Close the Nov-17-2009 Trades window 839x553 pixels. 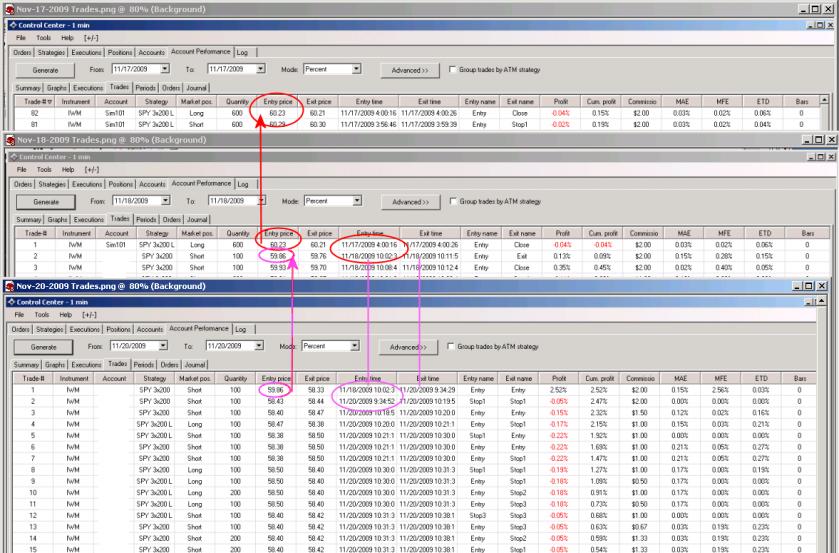tap(829, 7)
